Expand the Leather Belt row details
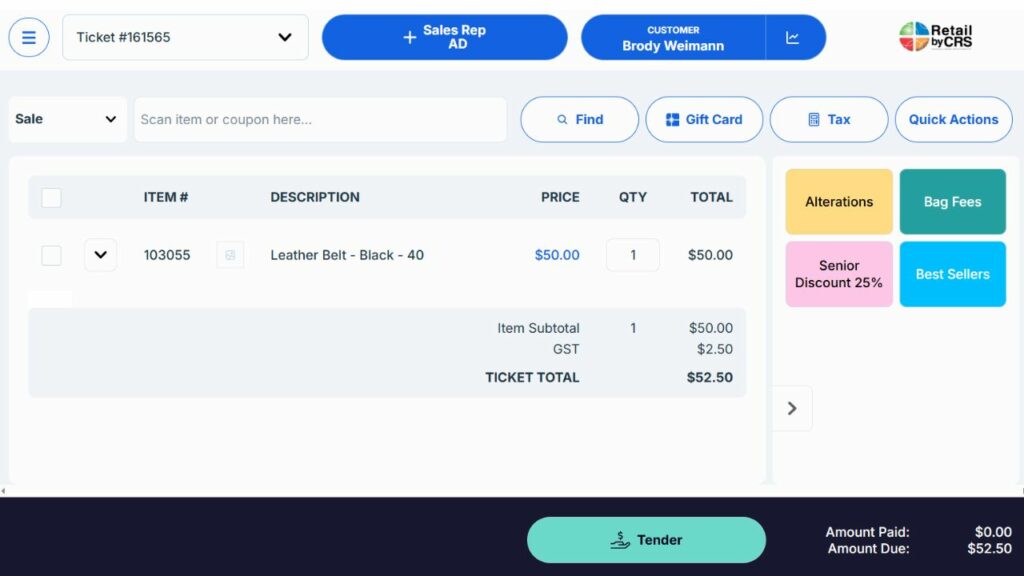Viewport: 1024px width, 576px height. [100, 255]
